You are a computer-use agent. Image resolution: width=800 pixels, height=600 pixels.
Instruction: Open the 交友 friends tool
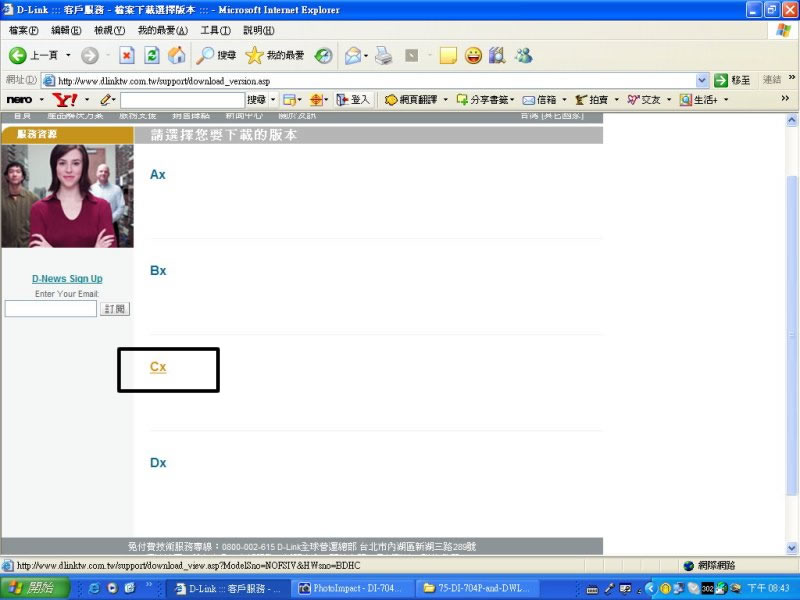644,99
